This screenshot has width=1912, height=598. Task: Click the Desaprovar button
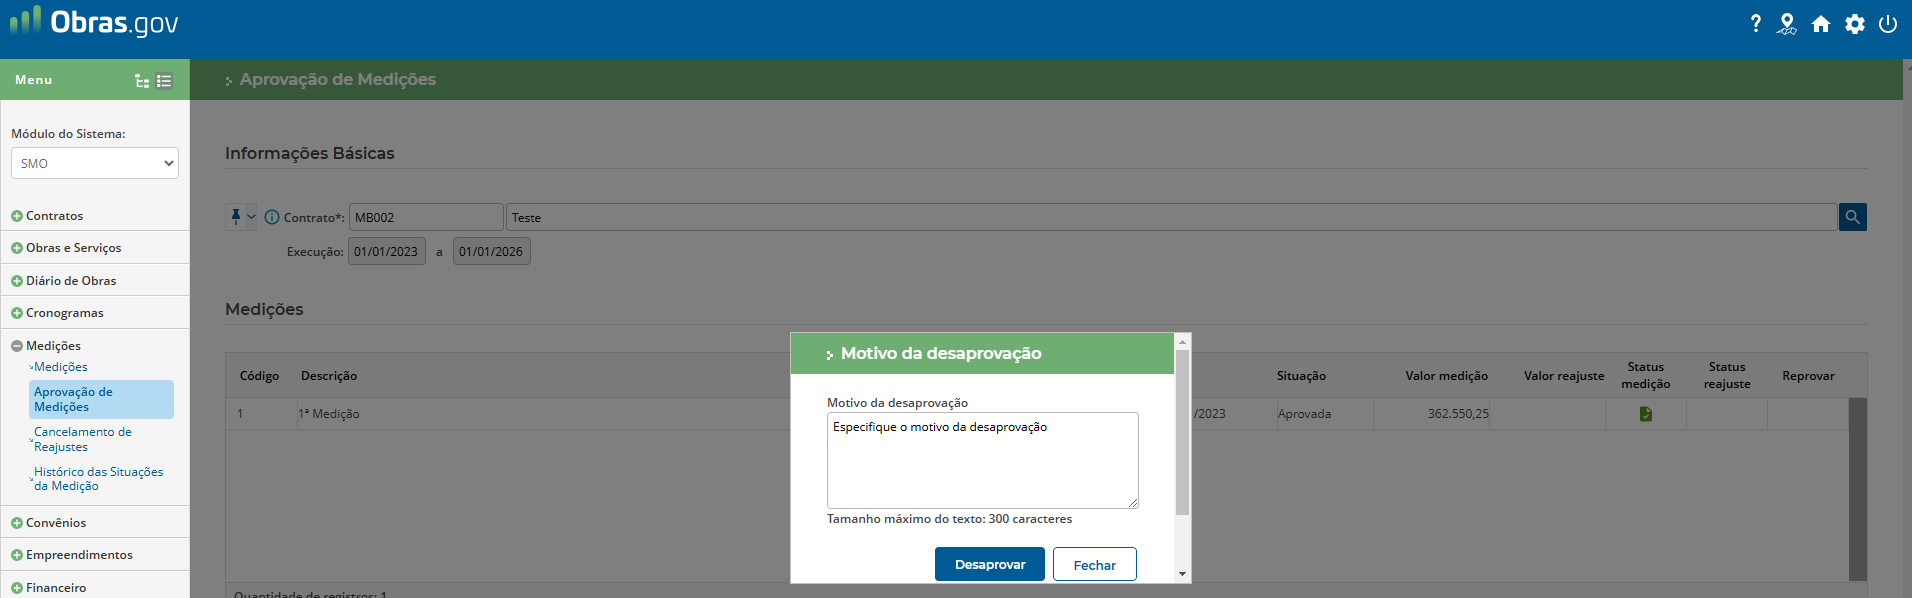[989, 564]
